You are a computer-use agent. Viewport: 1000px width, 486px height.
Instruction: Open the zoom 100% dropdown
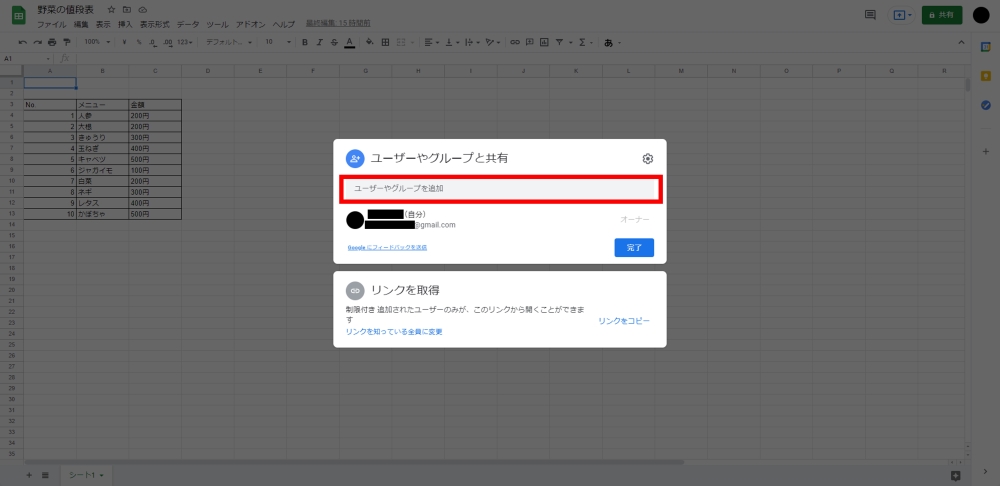(x=98, y=42)
